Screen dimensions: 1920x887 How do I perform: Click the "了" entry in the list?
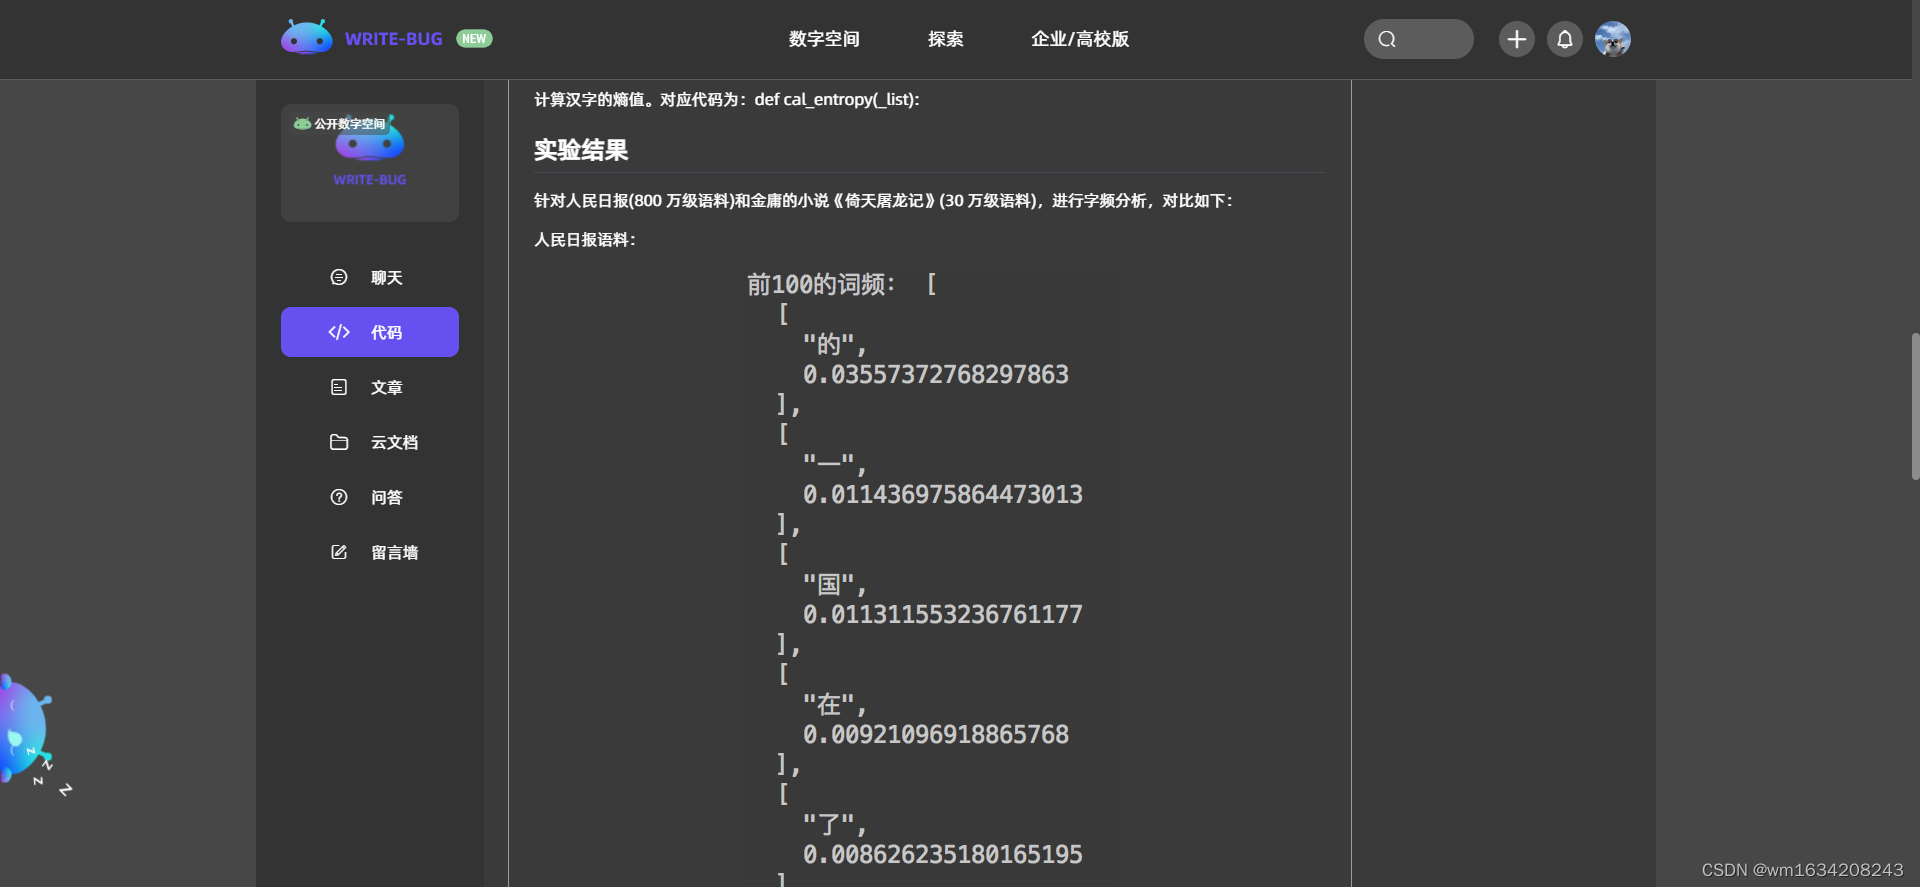point(835,824)
